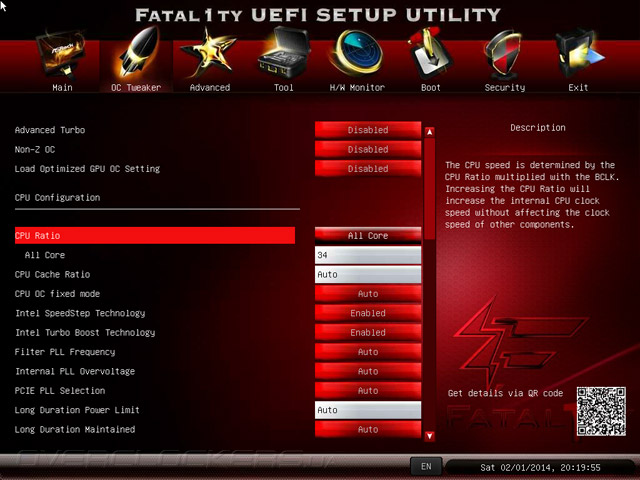Viewport: 640px width, 480px height.
Task: Switch to the Exit tab label
Action: (578, 87)
